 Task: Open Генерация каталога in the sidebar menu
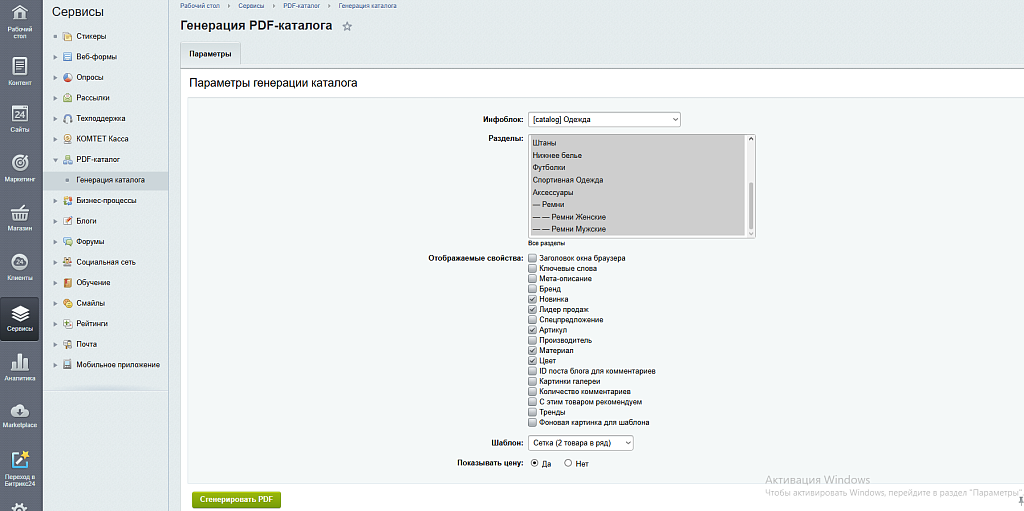[x=110, y=180]
